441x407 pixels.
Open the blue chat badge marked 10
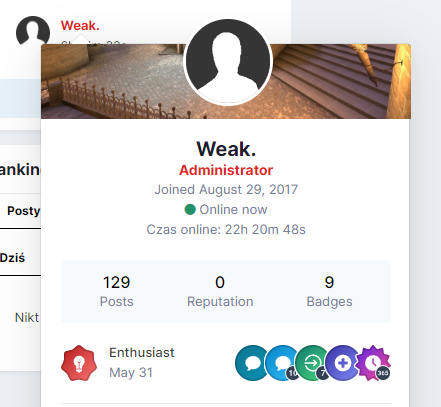283,363
